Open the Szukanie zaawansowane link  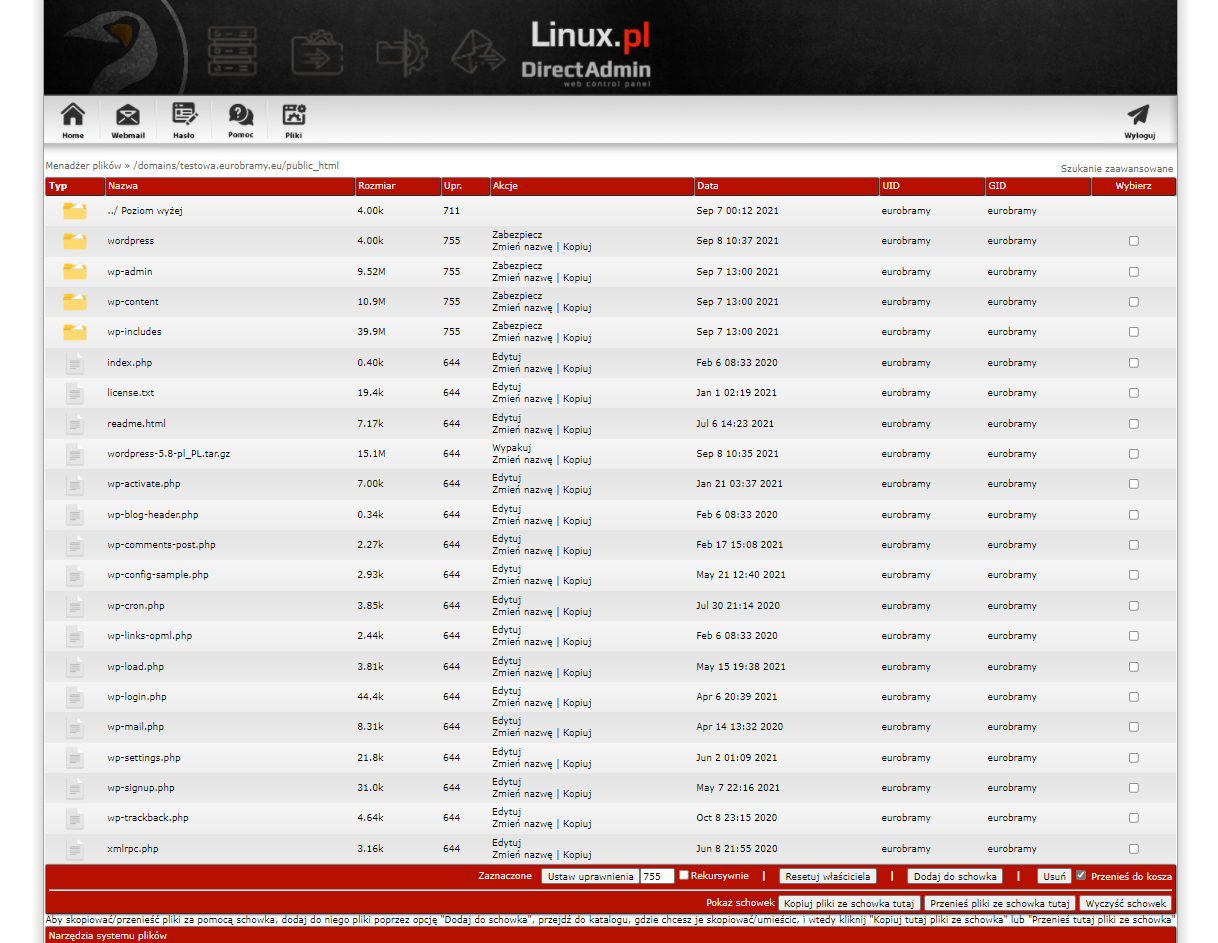(x=1116, y=169)
